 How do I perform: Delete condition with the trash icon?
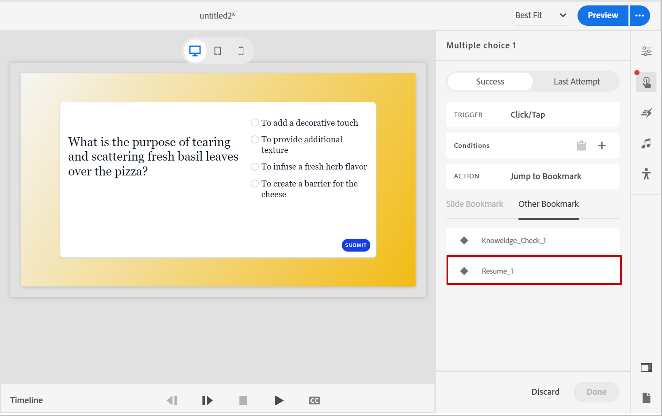click(x=581, y=146)
